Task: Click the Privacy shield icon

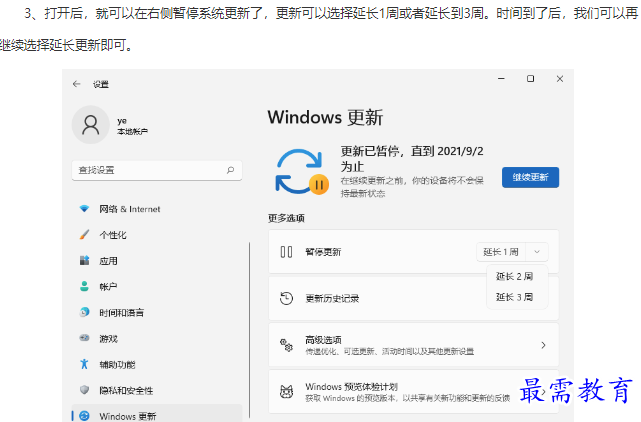Action: [84, 390]
